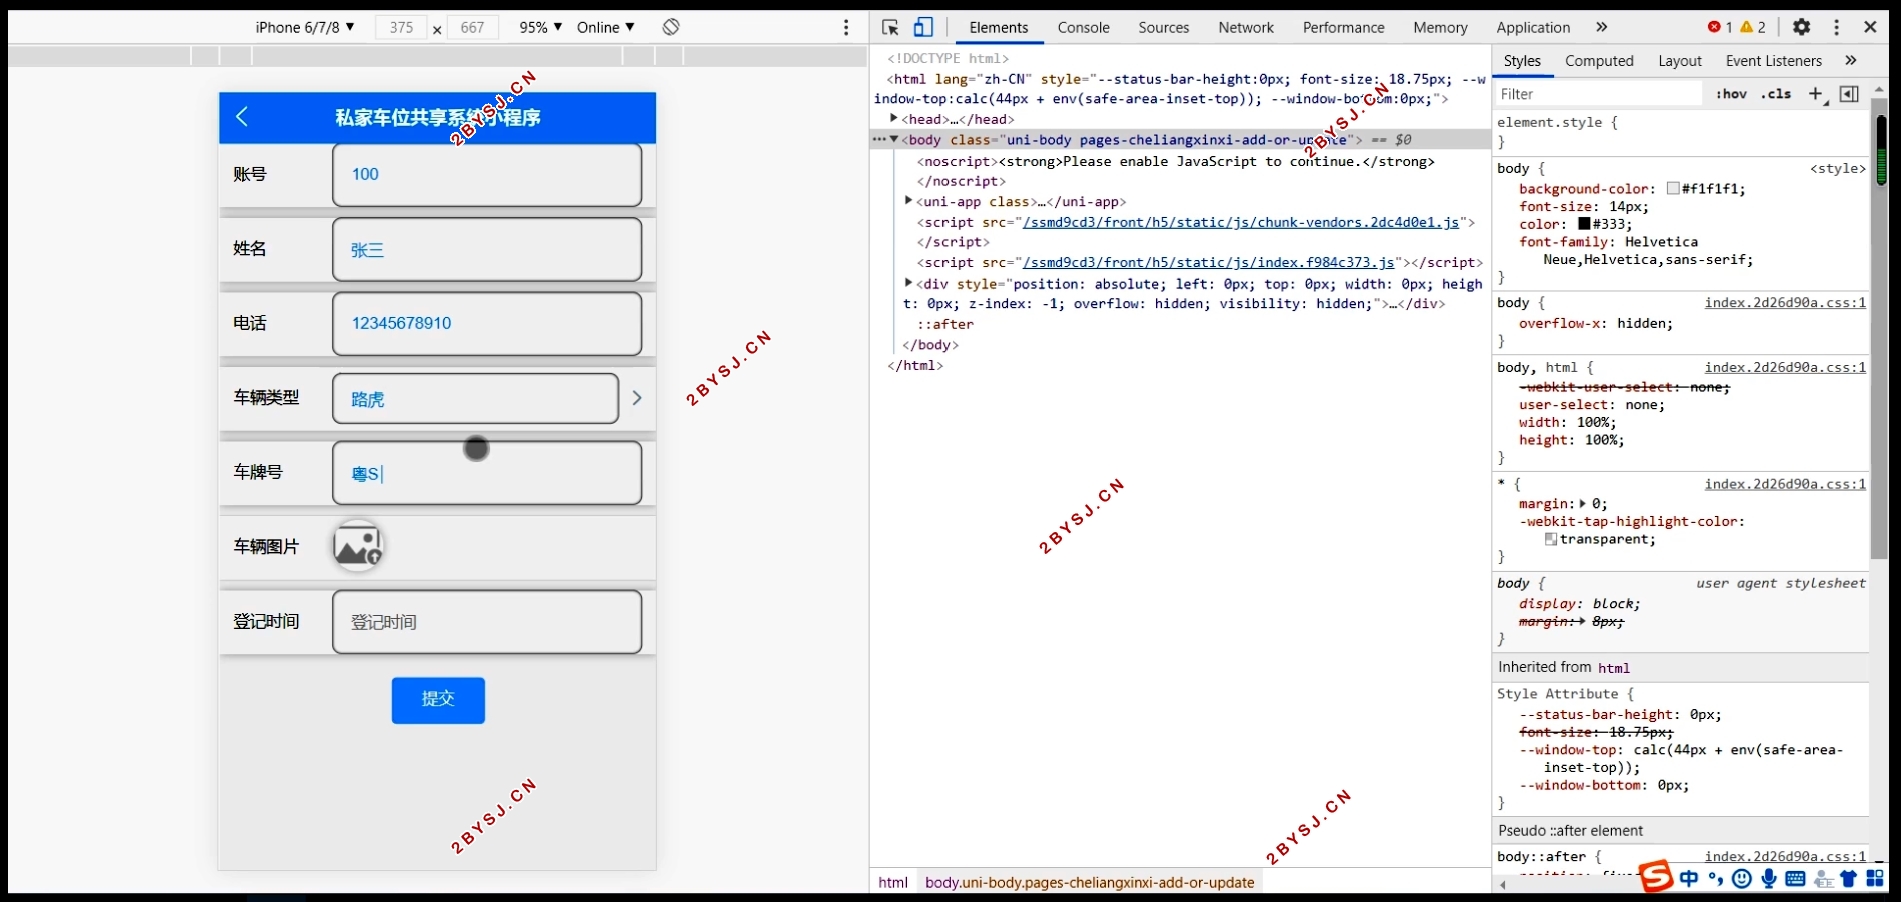Click the 登记时间 registration time field
1901x902 pixels.
pyautogui.click(x=487, y=622)
